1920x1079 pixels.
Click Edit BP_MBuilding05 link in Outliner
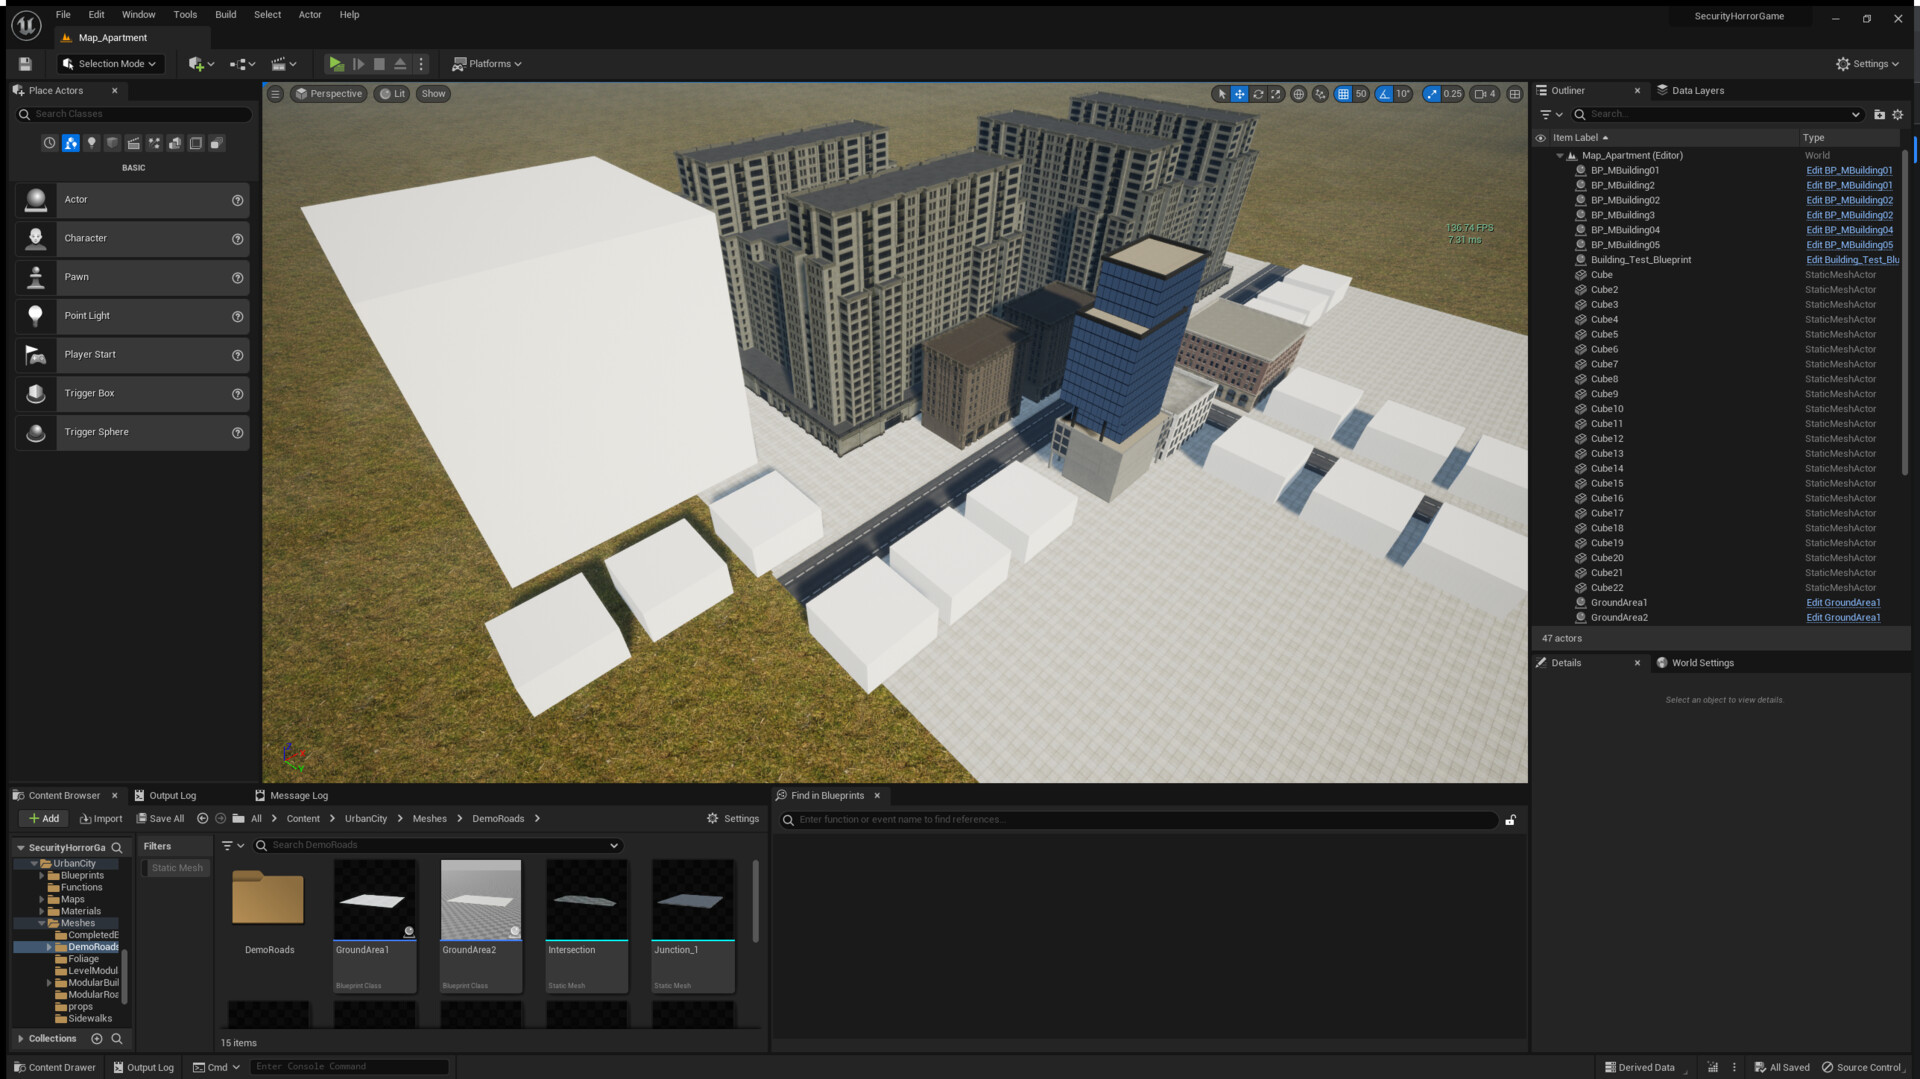pyautogui.click(x=1848, y=245)
